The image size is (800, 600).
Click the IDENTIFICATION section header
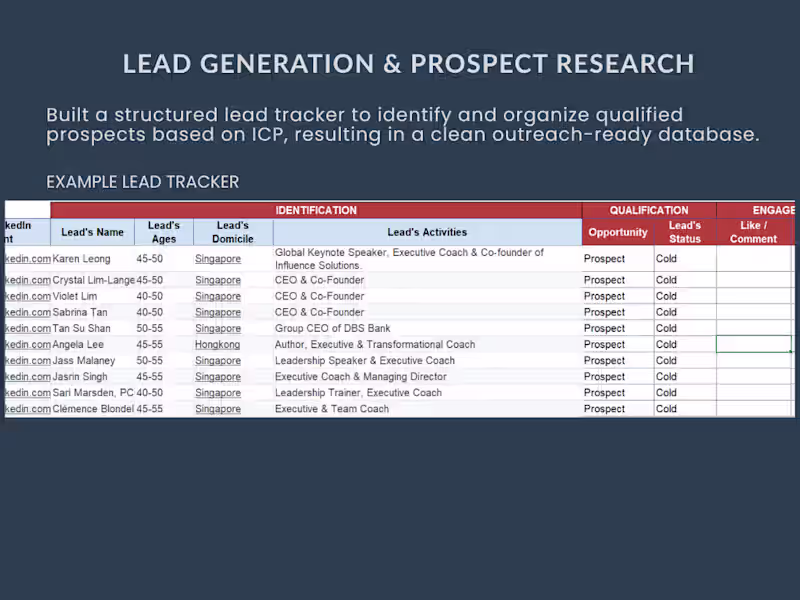(x=316, y=210)
